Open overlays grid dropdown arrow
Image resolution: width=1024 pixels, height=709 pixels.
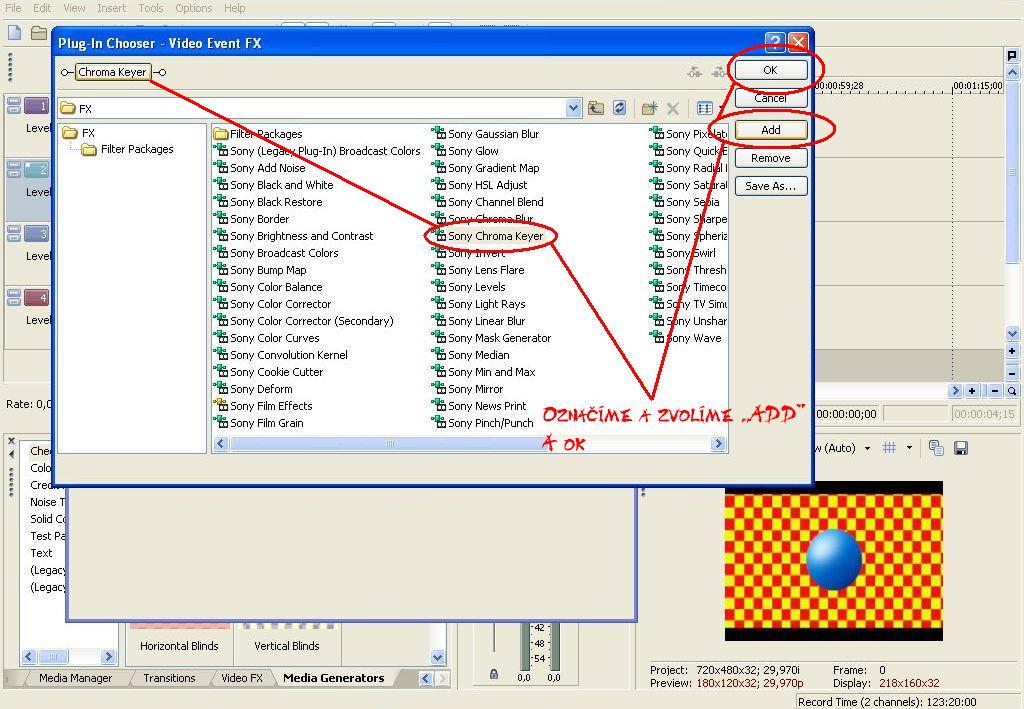click(x=908, y=448)
